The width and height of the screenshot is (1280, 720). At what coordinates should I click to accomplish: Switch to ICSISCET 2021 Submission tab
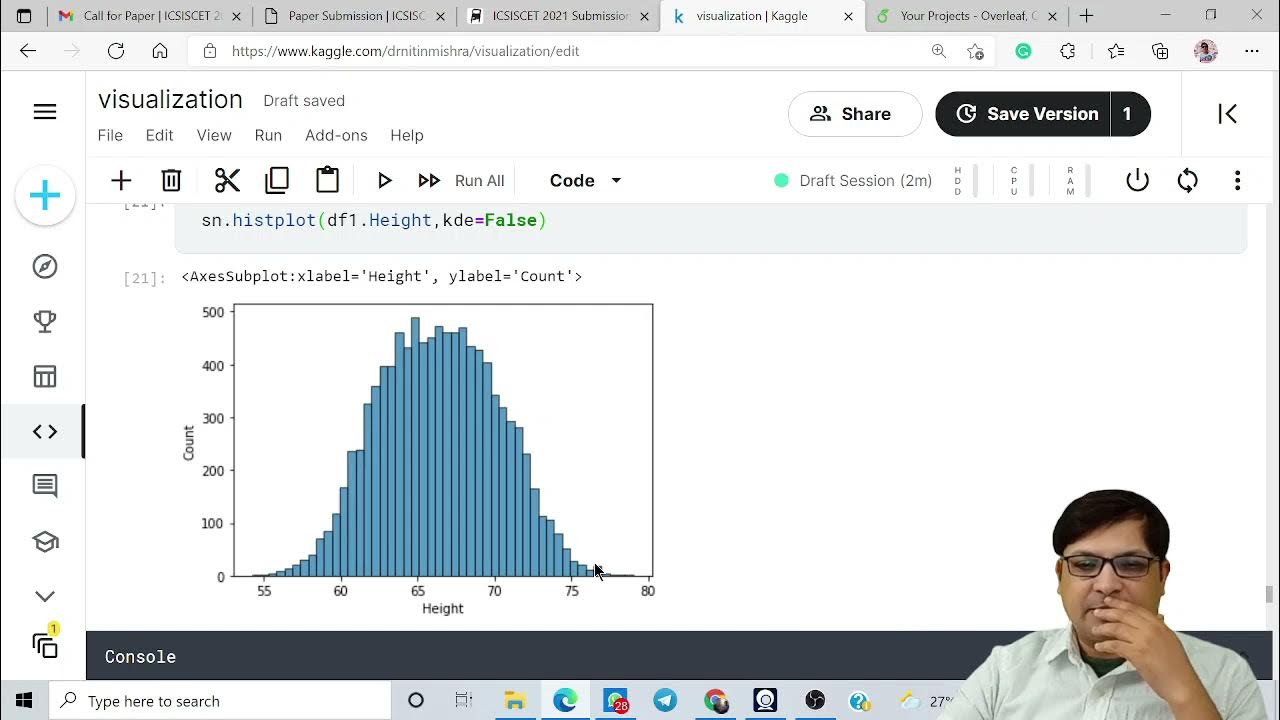[x=558, y=16]
